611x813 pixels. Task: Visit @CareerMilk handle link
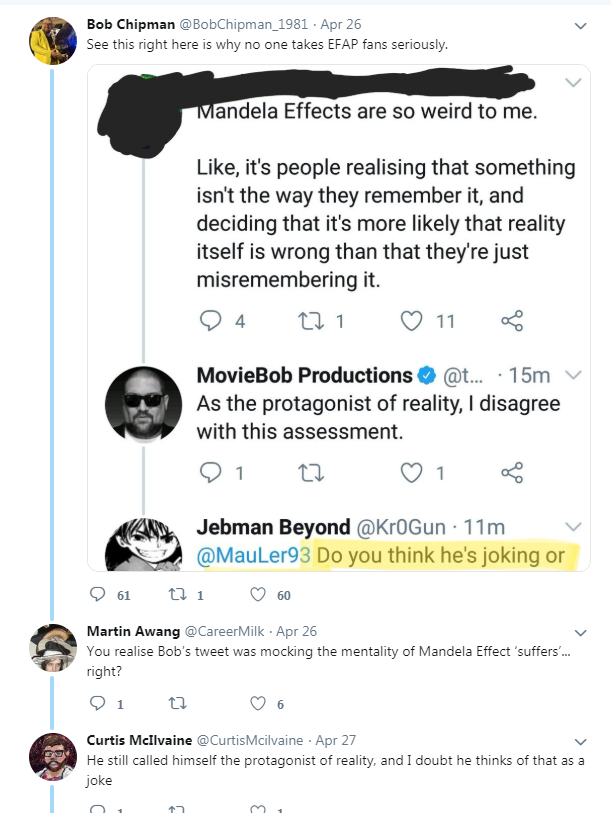pos(225,632)
